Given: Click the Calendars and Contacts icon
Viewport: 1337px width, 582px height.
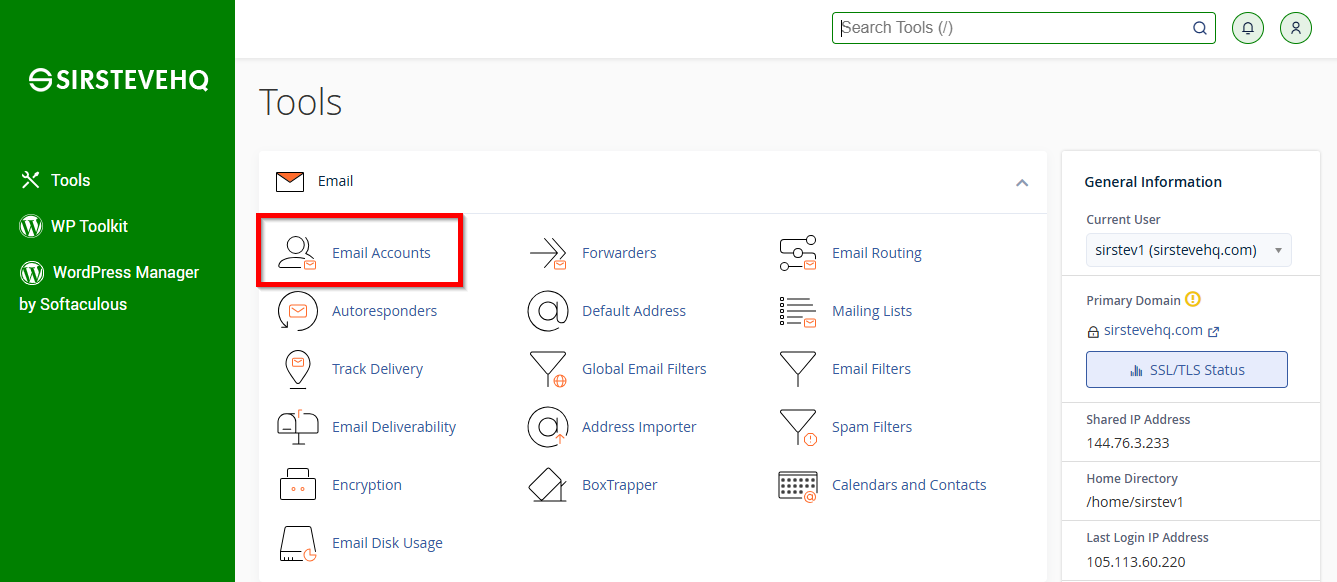Looking at the screenshot, I should (797, 485).
